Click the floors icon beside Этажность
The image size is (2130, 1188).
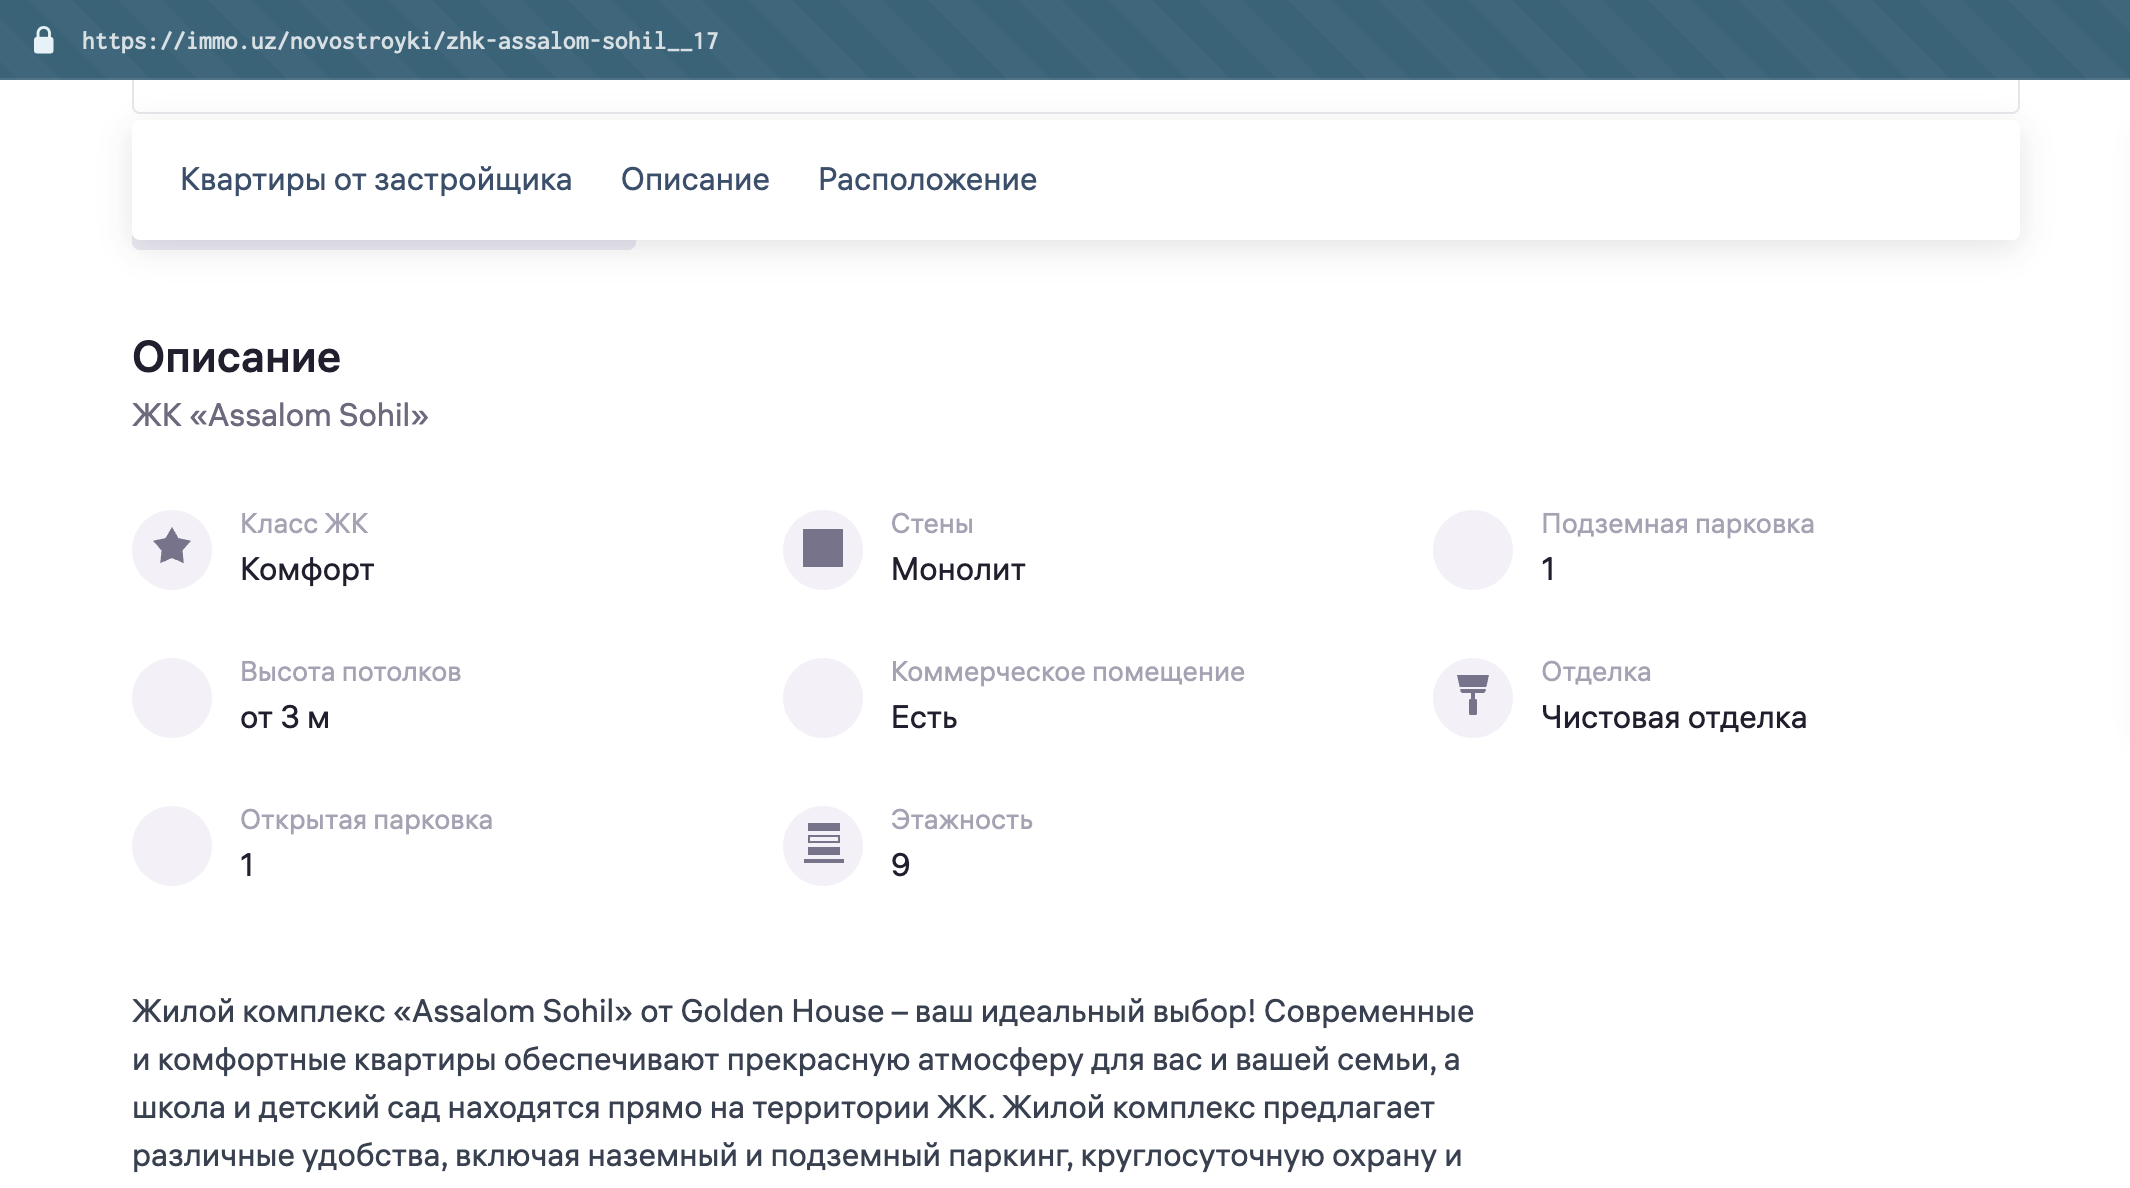coord(822,844)
